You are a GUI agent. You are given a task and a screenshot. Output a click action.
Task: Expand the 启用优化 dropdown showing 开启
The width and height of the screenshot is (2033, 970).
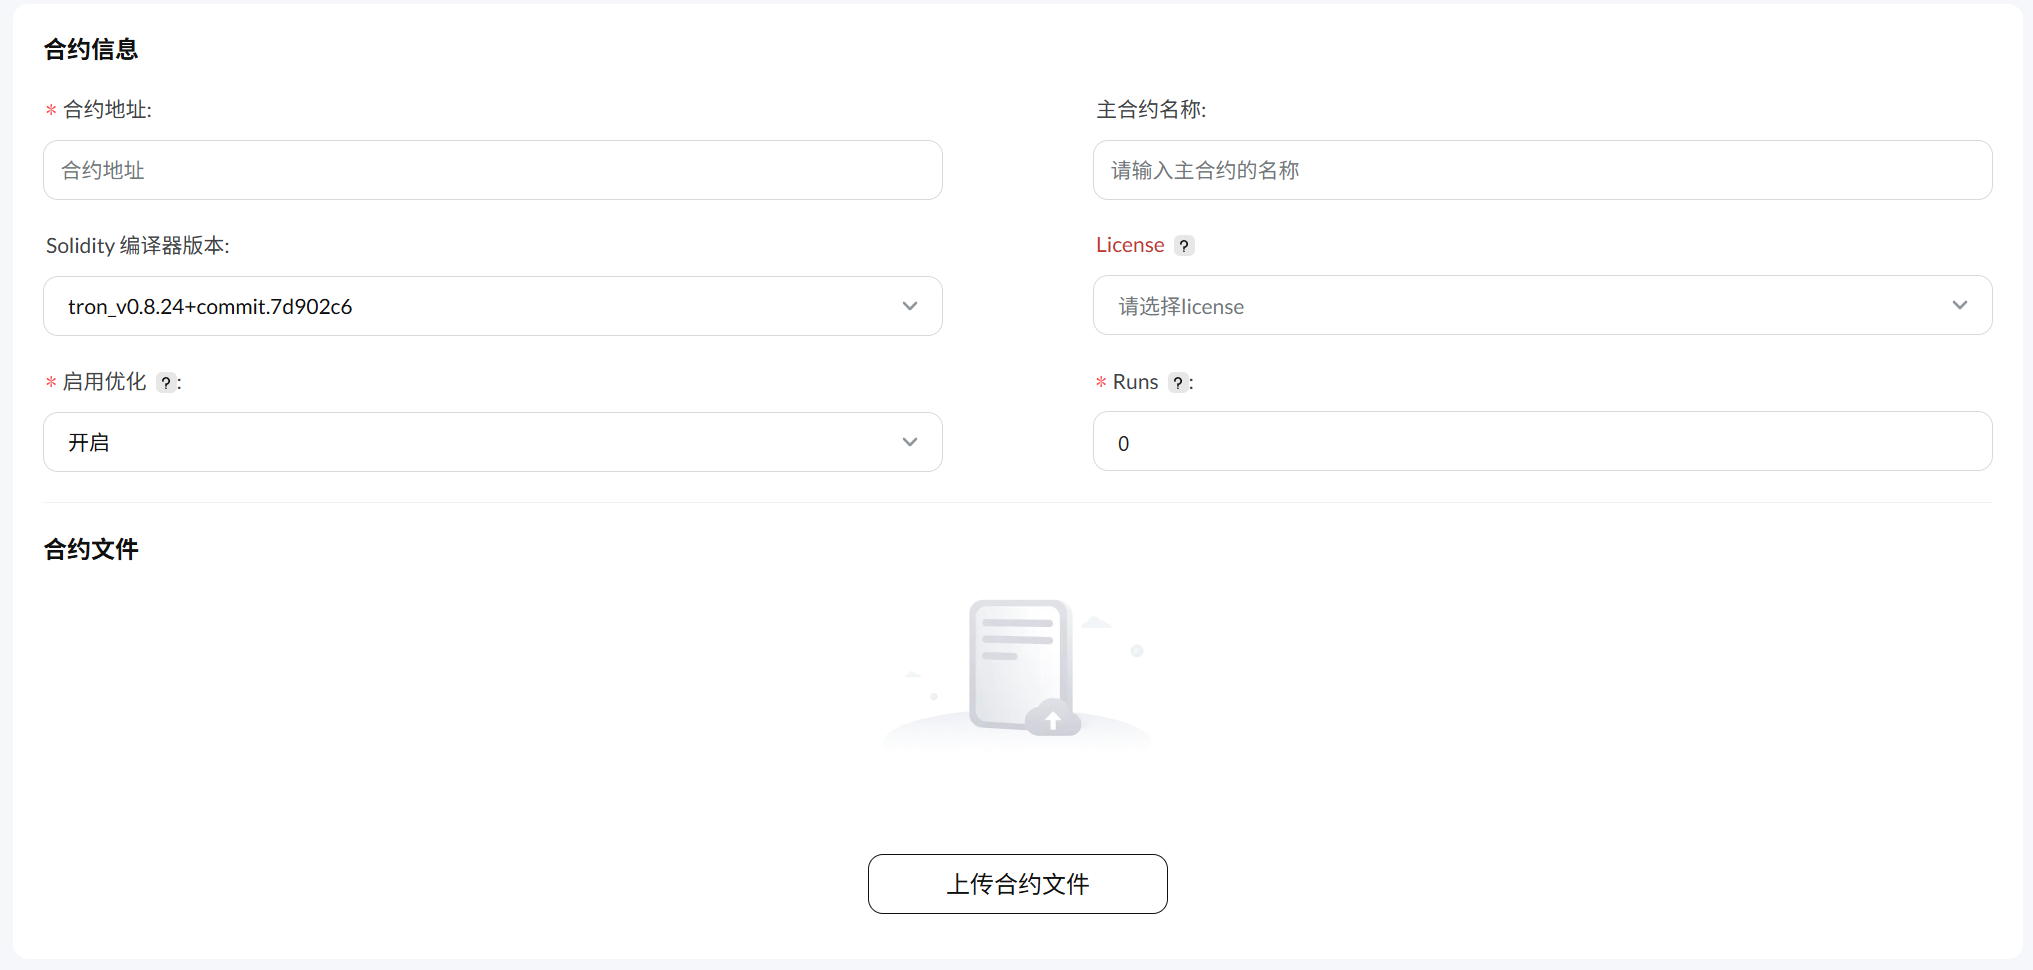tap(492, 442)
